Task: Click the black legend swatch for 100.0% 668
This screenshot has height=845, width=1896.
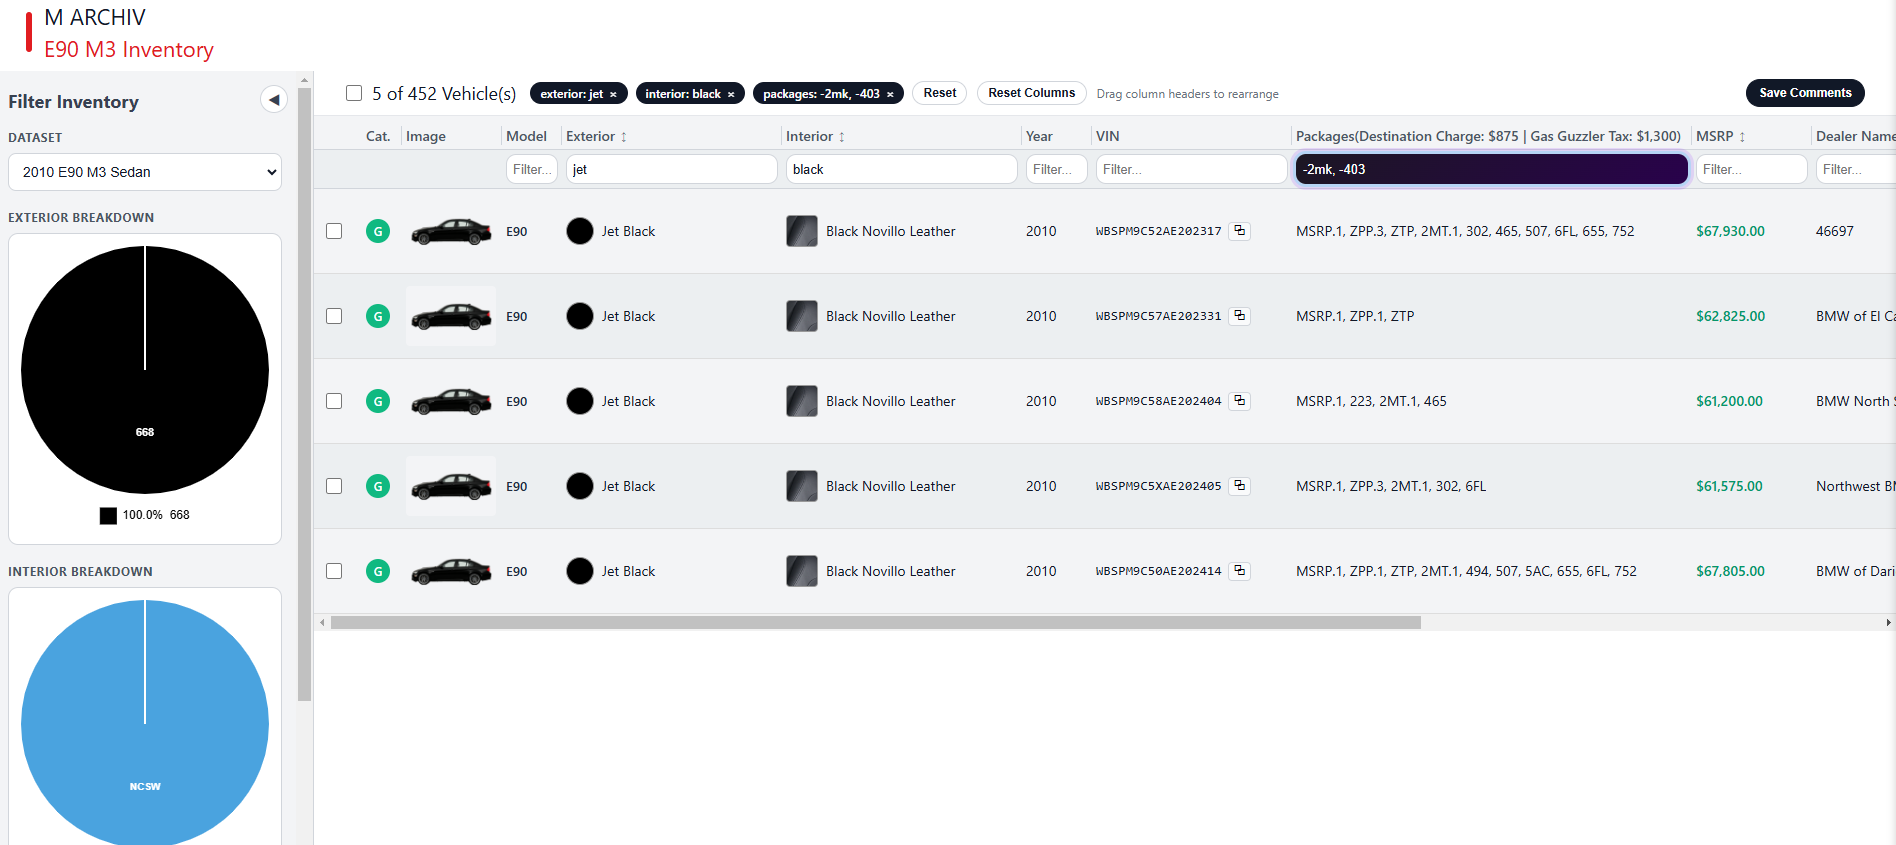Action: (x=108, y=516)
